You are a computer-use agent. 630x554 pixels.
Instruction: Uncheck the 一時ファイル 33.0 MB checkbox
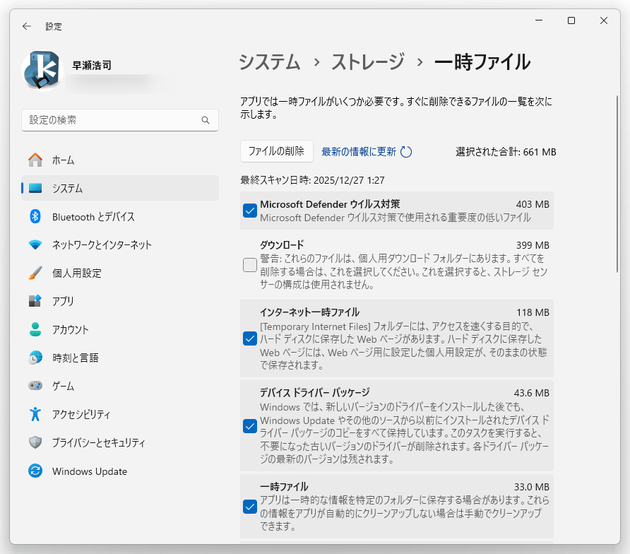[250, 507]
